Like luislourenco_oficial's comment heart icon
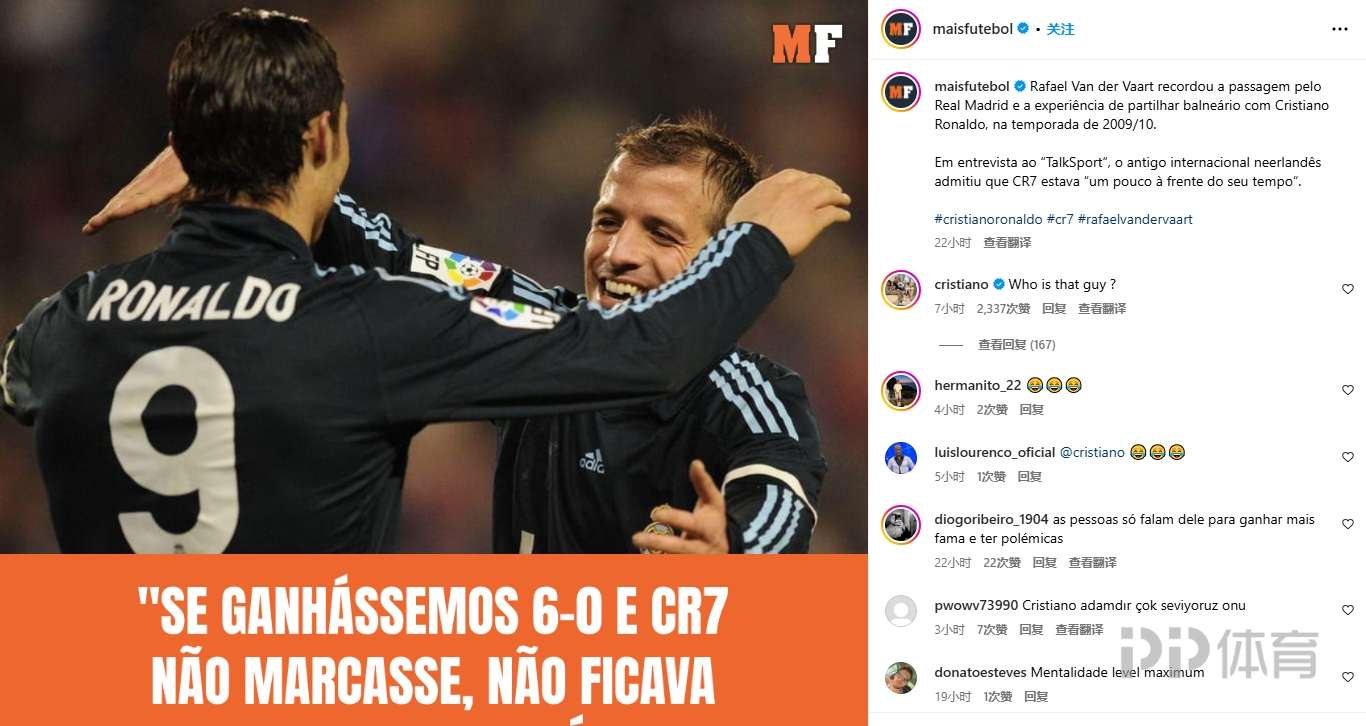The width and height of the screenshot is (1366, 726). [1348, 457]
